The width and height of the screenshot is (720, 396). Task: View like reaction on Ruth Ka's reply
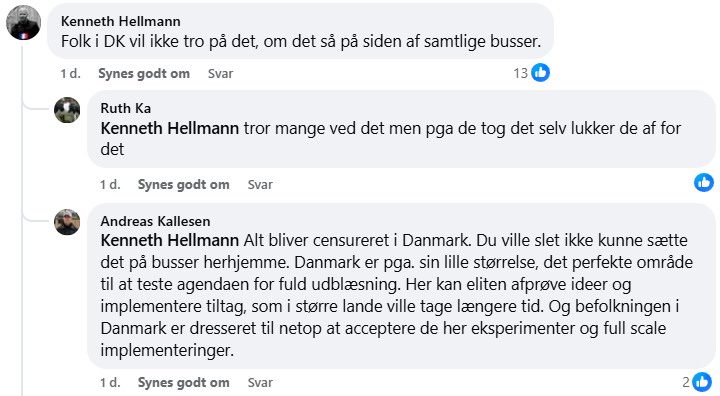click(x=703, y=182)
